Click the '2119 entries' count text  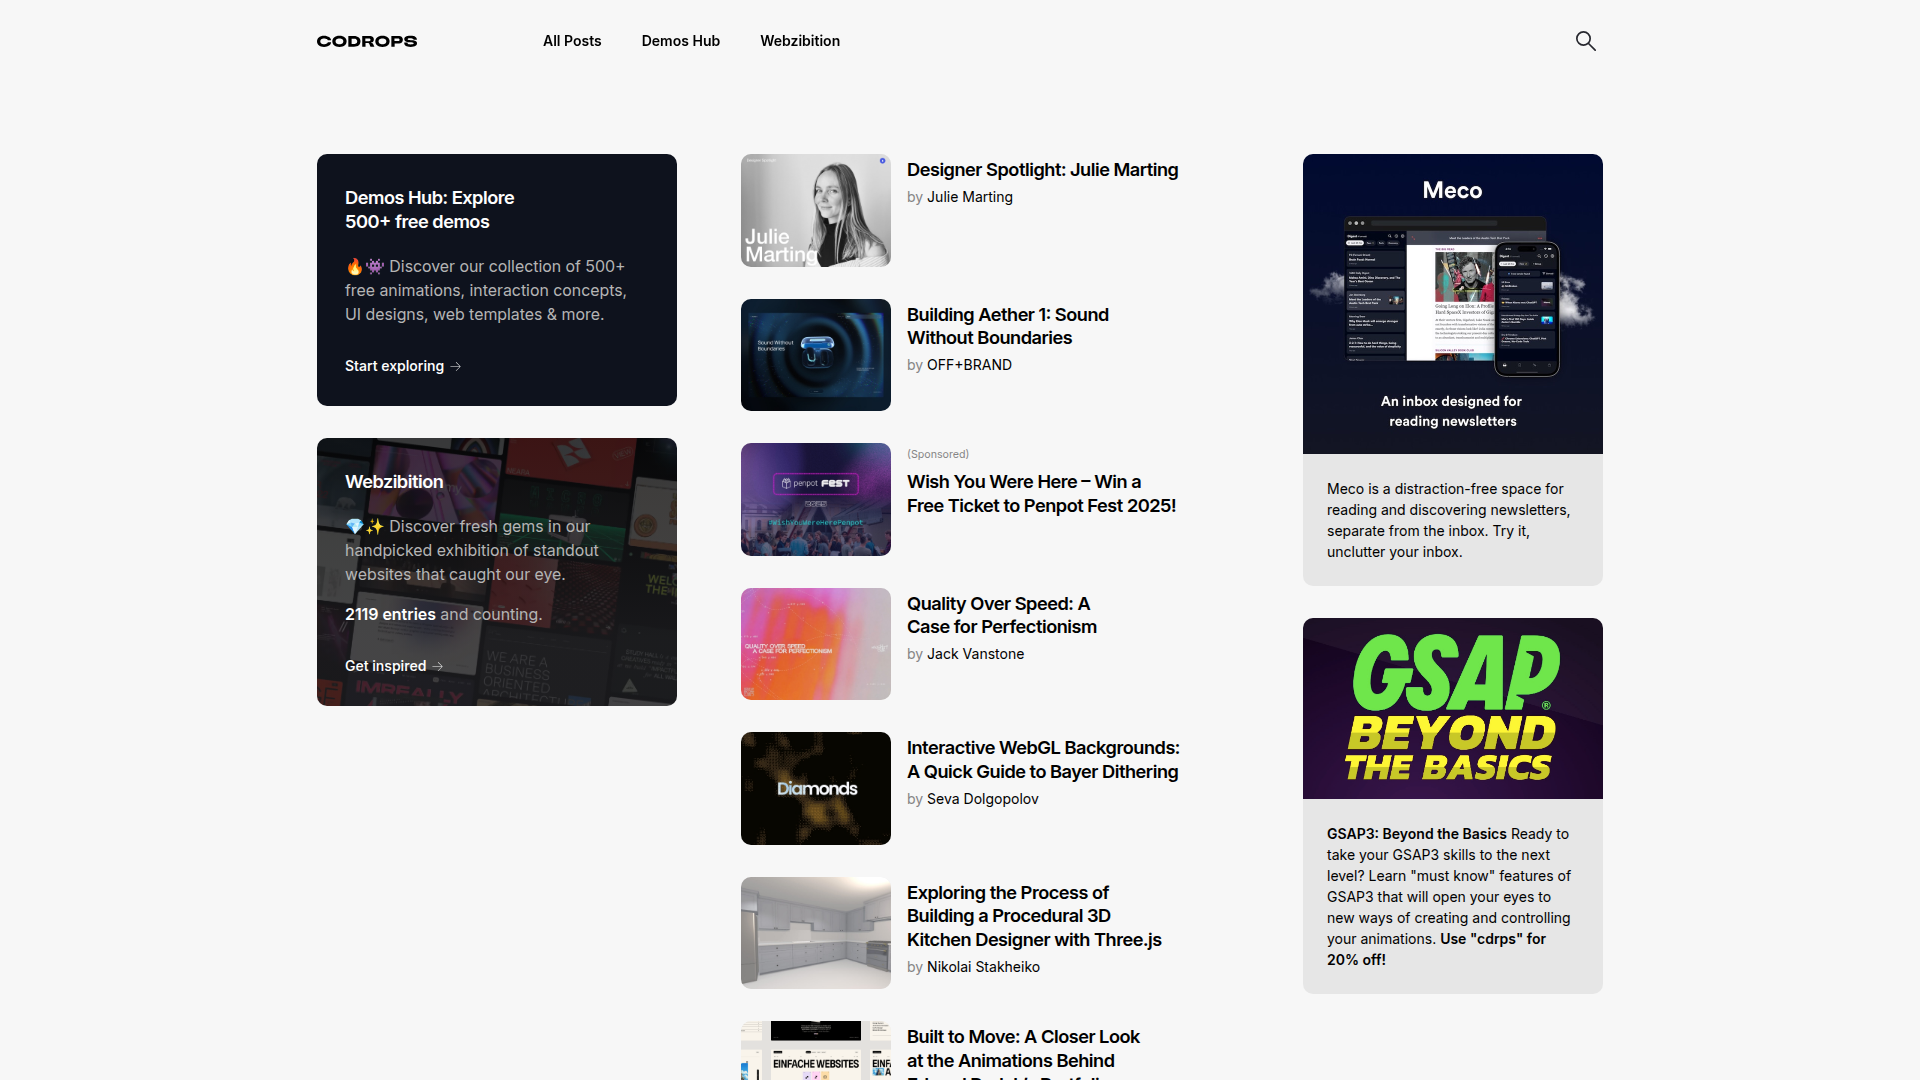pos(390,614)
